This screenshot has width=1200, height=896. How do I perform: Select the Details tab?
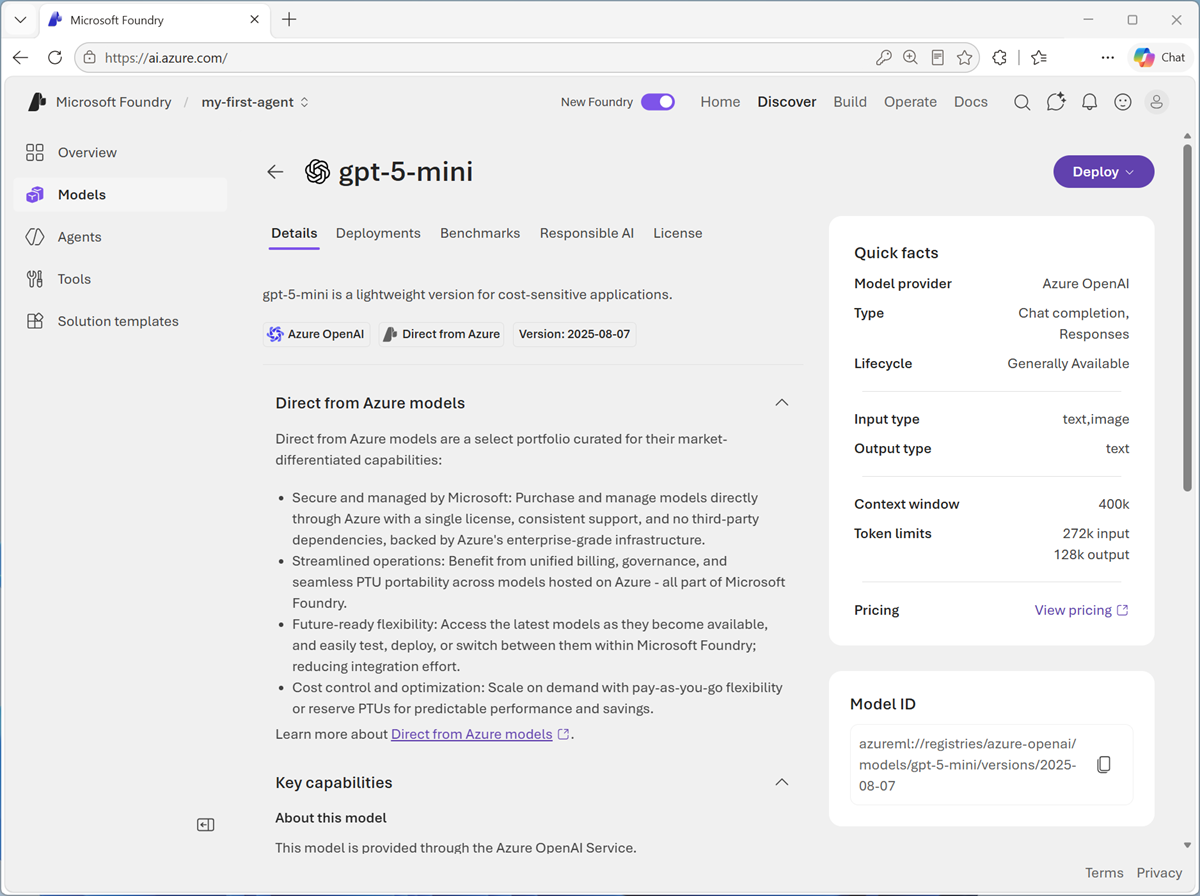coord(294,233)
